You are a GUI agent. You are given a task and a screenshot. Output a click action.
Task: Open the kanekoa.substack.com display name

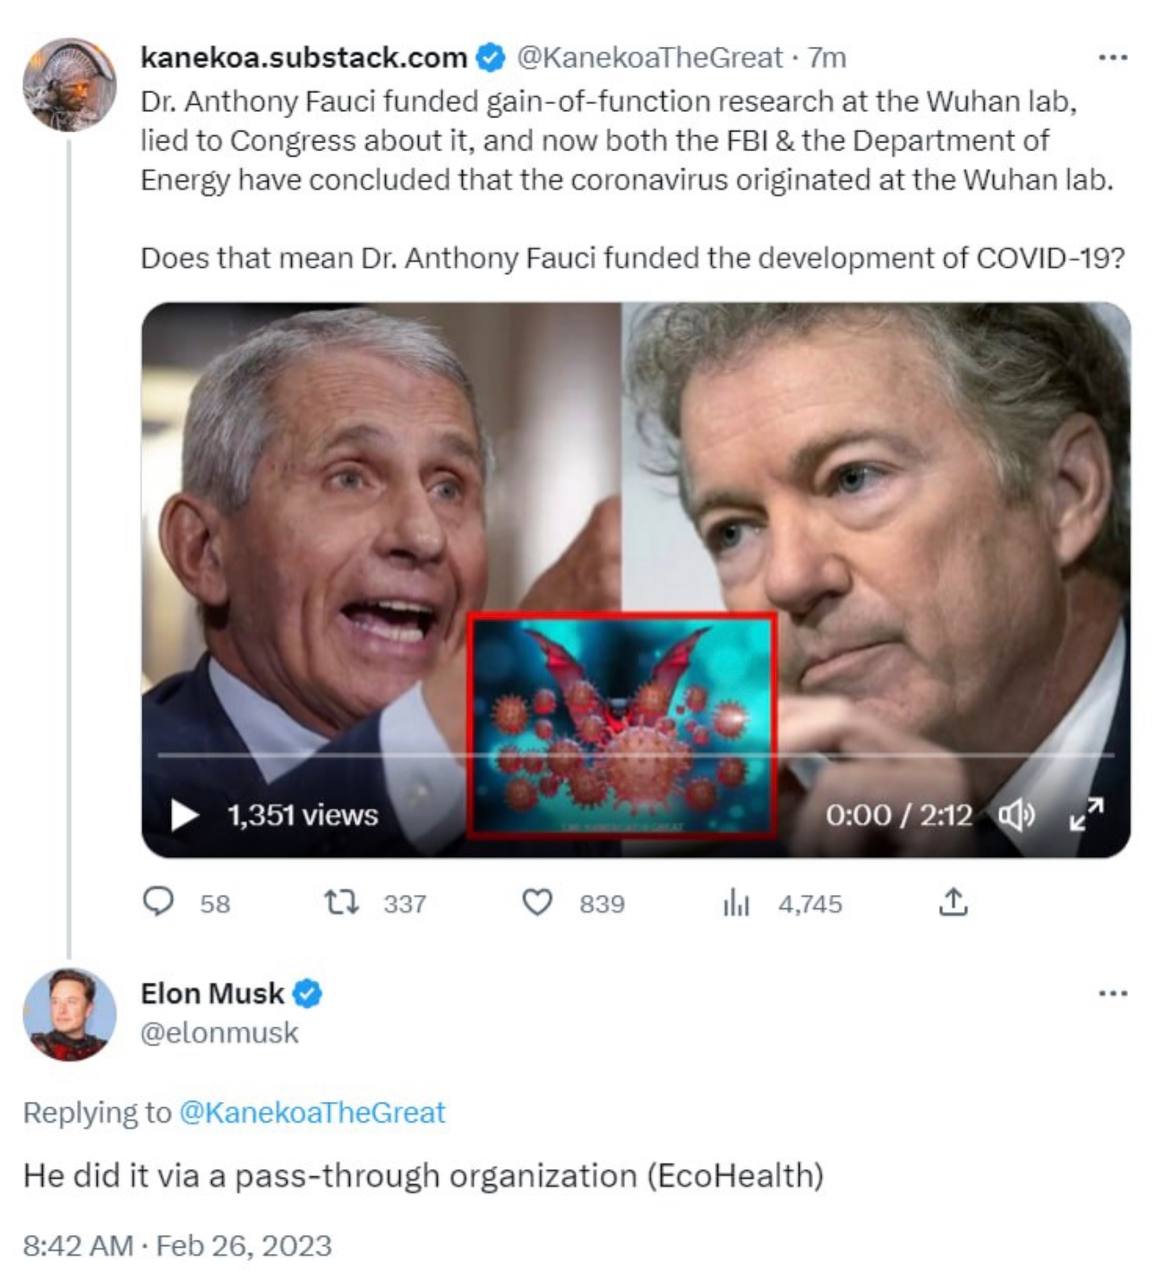pos(303,58)
